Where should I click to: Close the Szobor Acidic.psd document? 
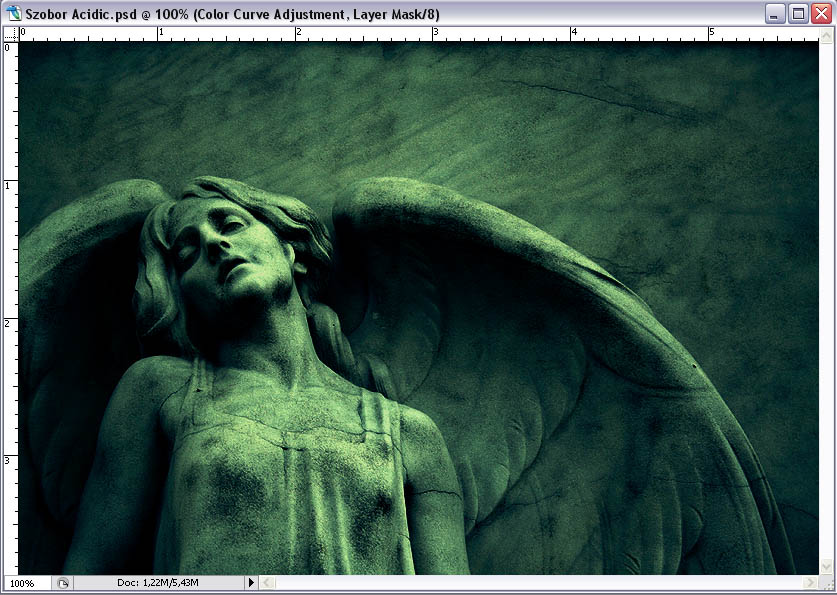click(820, 14)
